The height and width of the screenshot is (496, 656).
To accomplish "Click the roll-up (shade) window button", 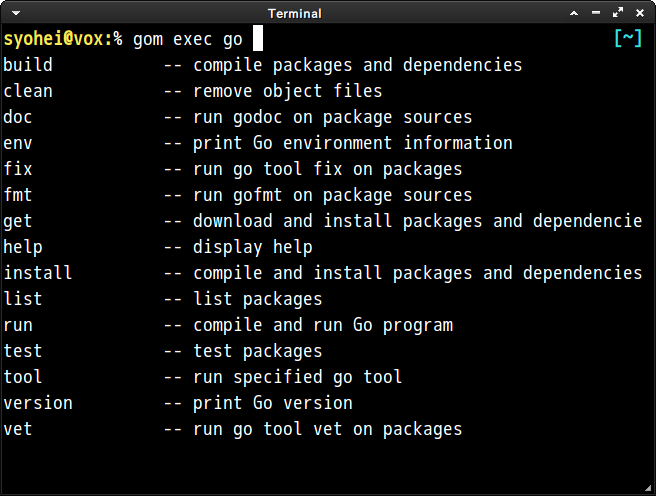I will (x=574, y=13).
